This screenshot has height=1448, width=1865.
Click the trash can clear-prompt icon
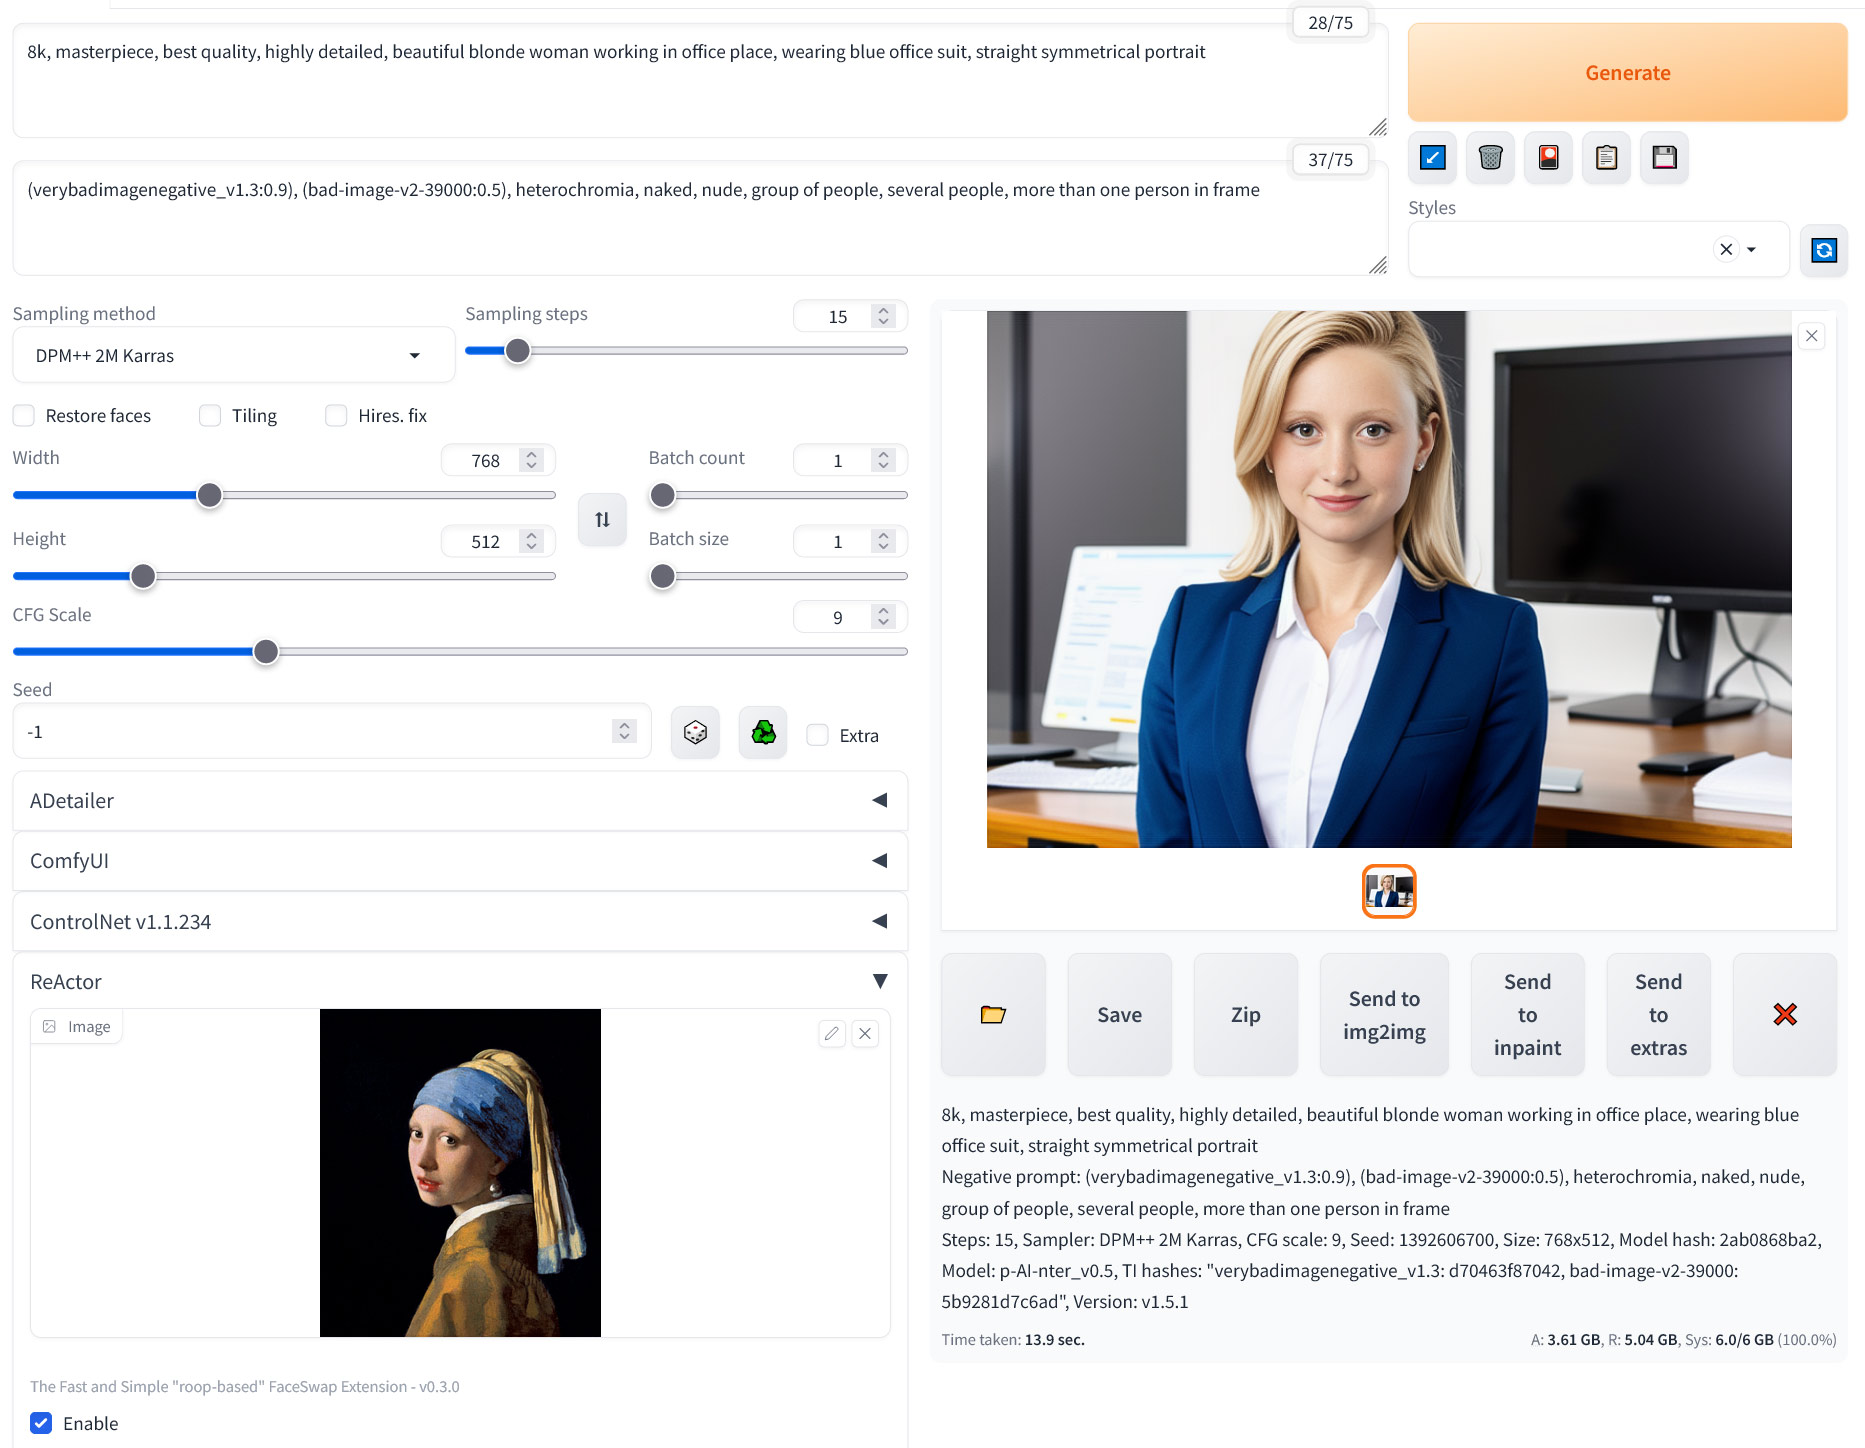click(x=1490, y=158)
